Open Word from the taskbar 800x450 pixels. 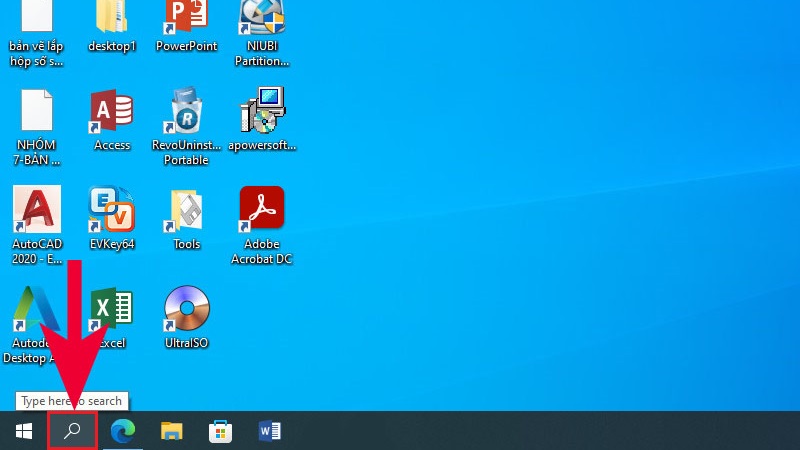[270, 431]
